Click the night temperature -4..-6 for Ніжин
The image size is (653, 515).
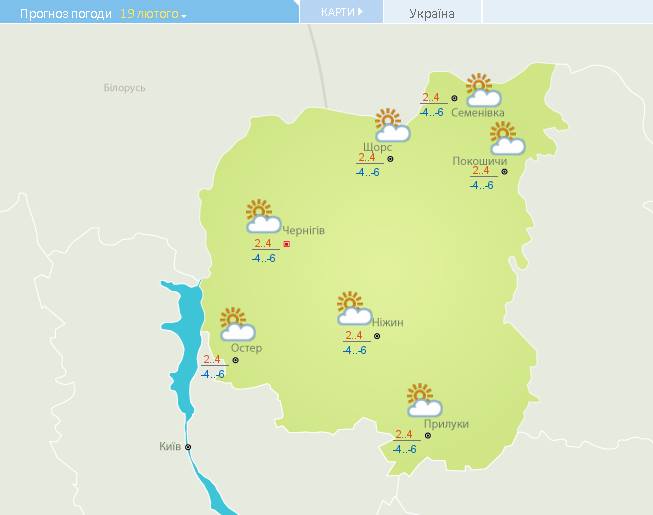(354, 350)
